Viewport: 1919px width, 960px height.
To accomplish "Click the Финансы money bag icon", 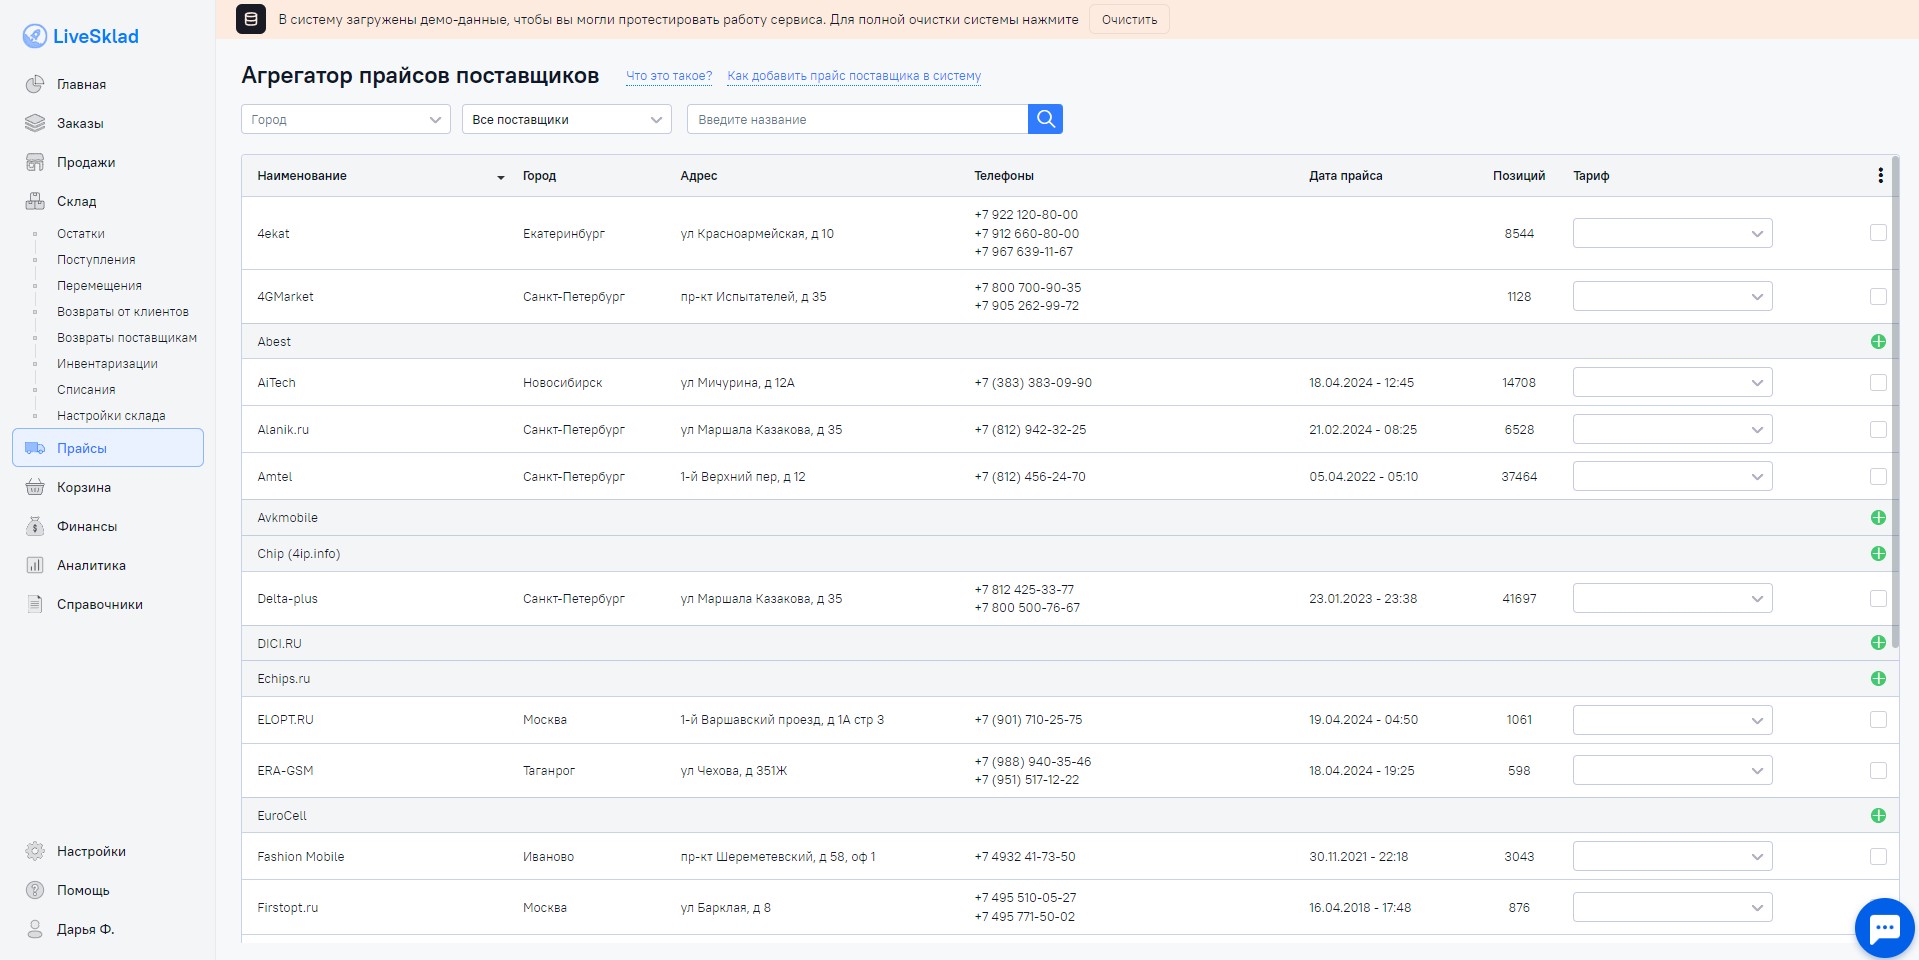I will click(35, 526).
